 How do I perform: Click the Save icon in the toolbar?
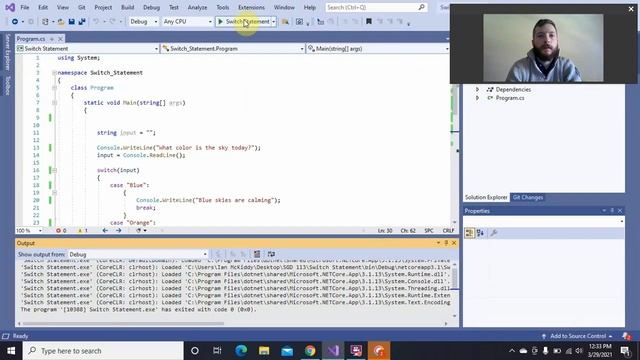click(x=71, y=22)
